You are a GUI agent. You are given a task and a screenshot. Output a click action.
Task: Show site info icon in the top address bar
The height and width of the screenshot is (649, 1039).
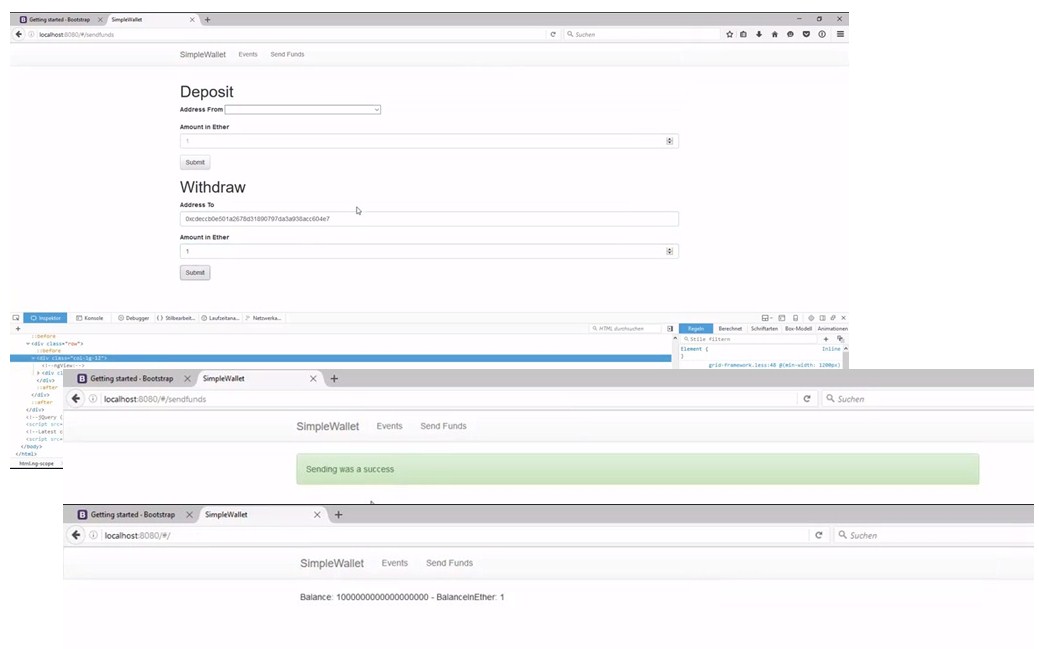pos(31,34)
